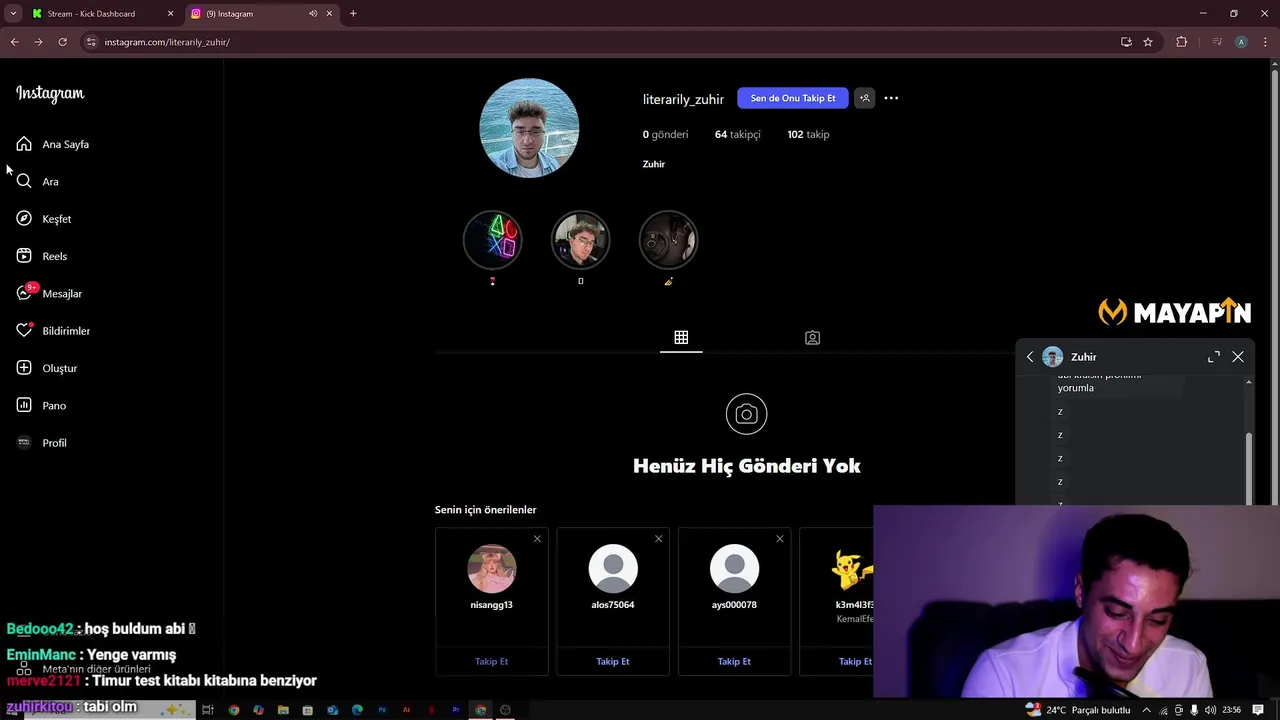The height and width of the screenshot is (720, 1280).
Task: Click chat panel scrollbar thumb
Action: point(1249,470)
